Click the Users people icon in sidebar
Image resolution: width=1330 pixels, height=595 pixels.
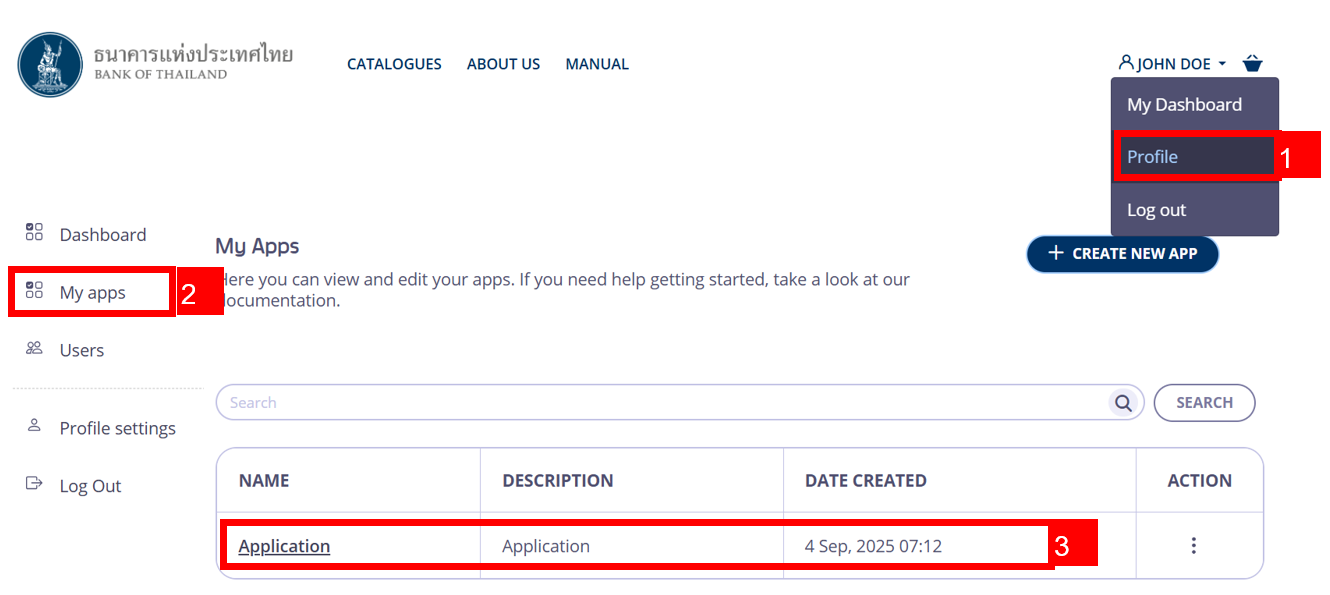point(34,349)
